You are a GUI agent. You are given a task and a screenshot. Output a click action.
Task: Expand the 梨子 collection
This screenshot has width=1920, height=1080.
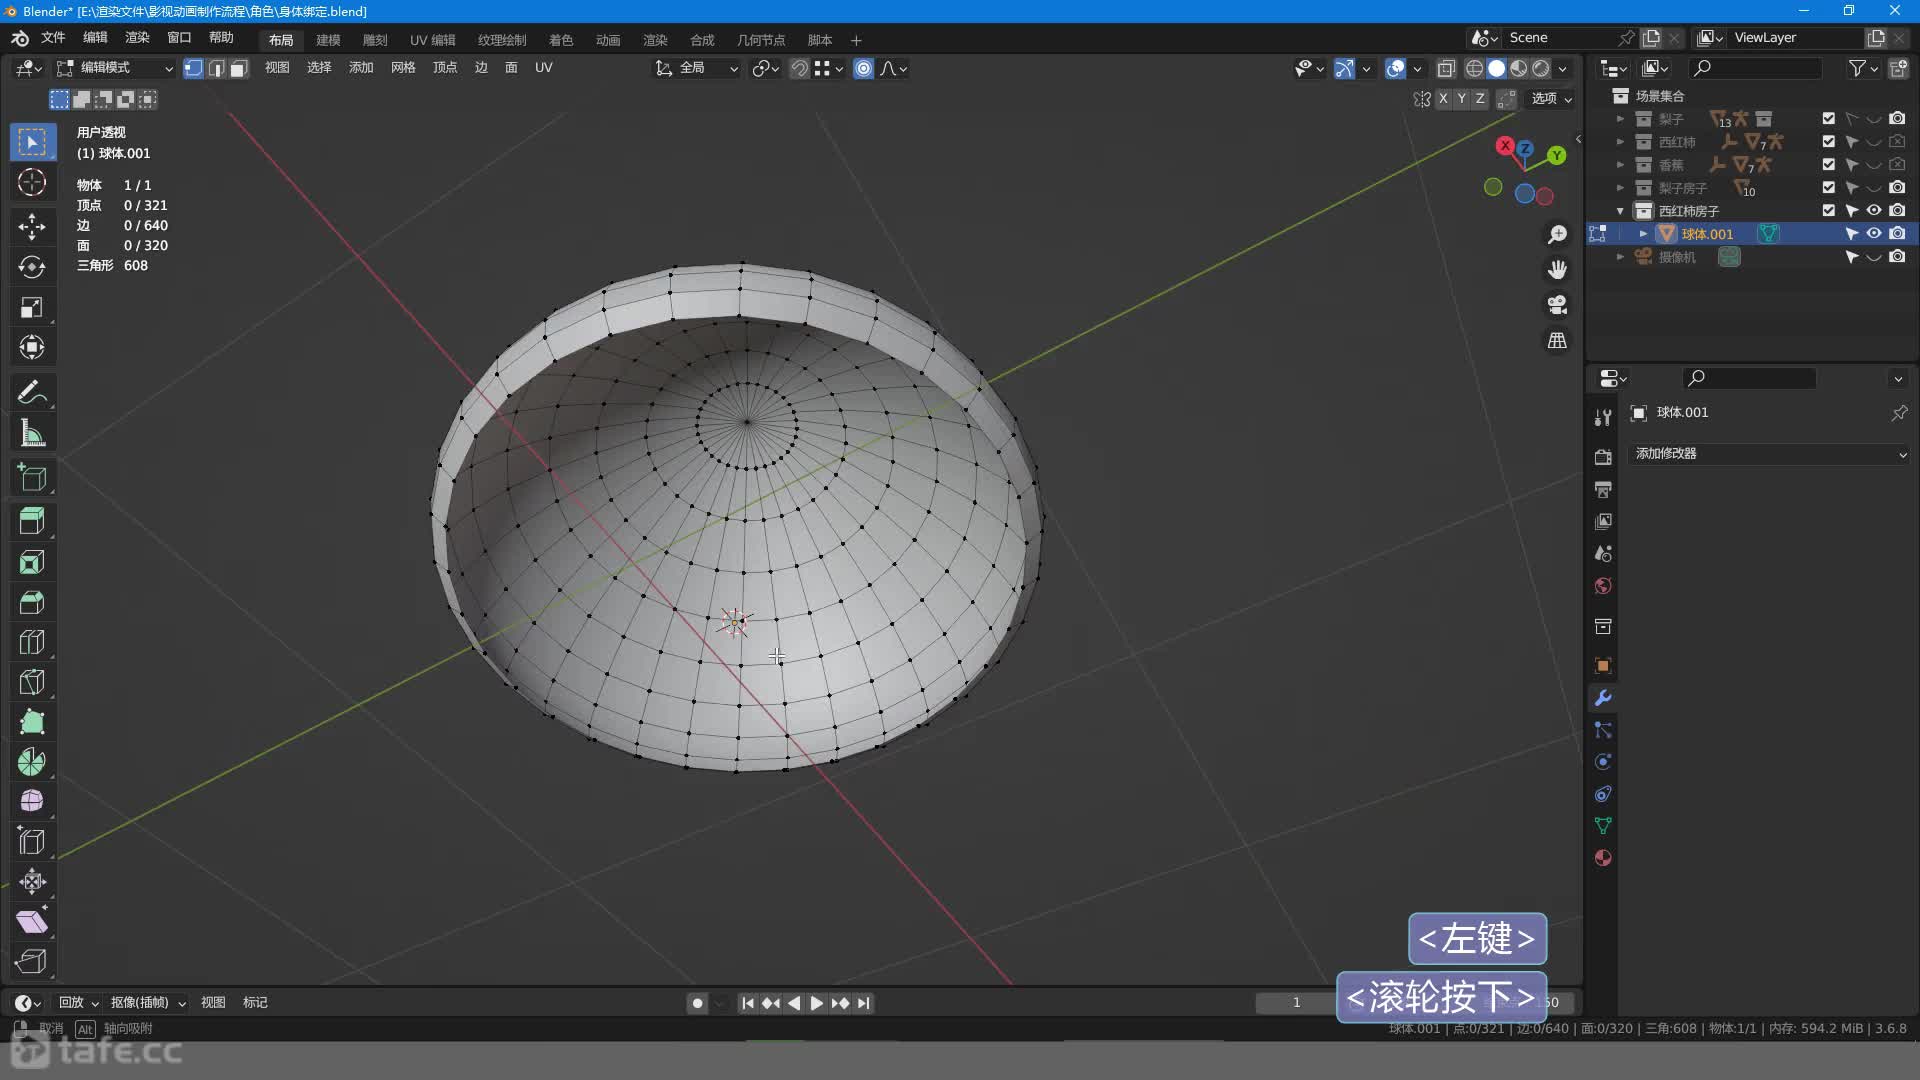(1620, 119)
